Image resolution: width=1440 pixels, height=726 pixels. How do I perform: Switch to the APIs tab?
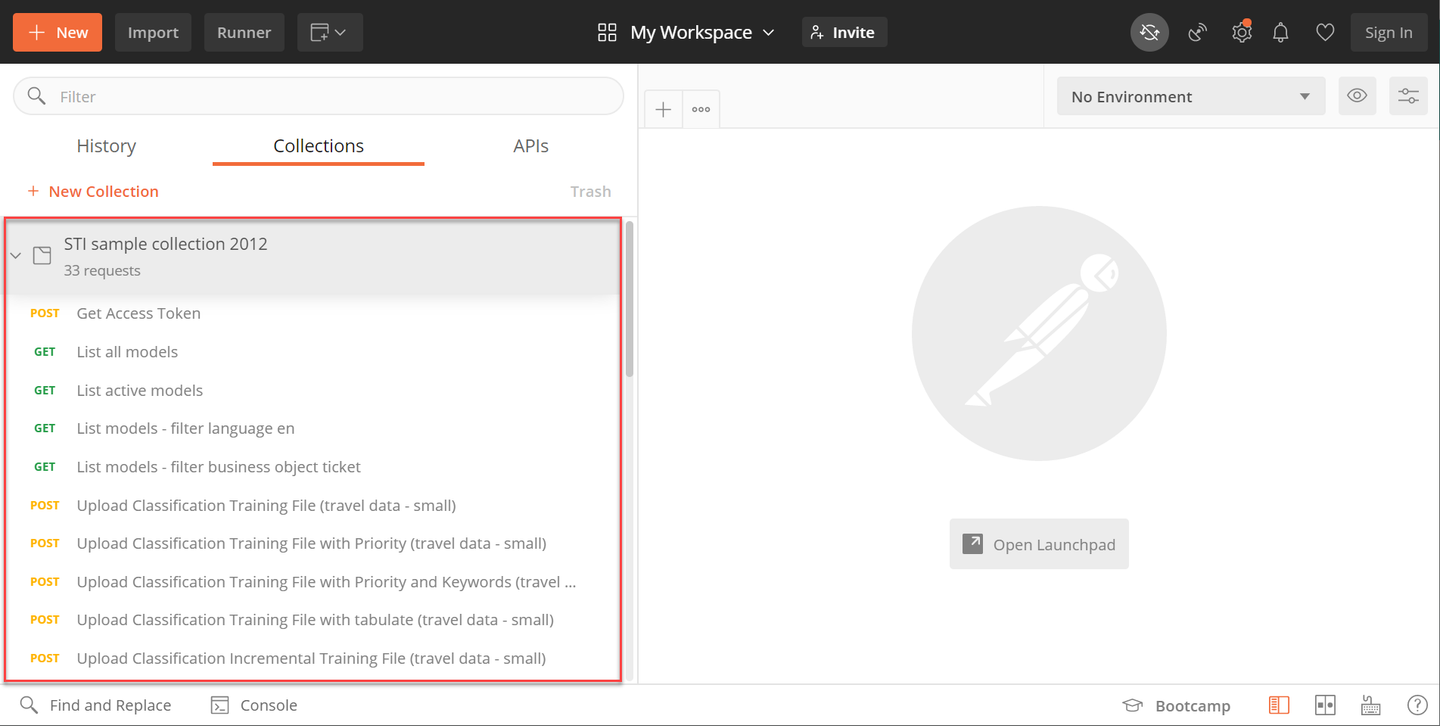[531, 146]
